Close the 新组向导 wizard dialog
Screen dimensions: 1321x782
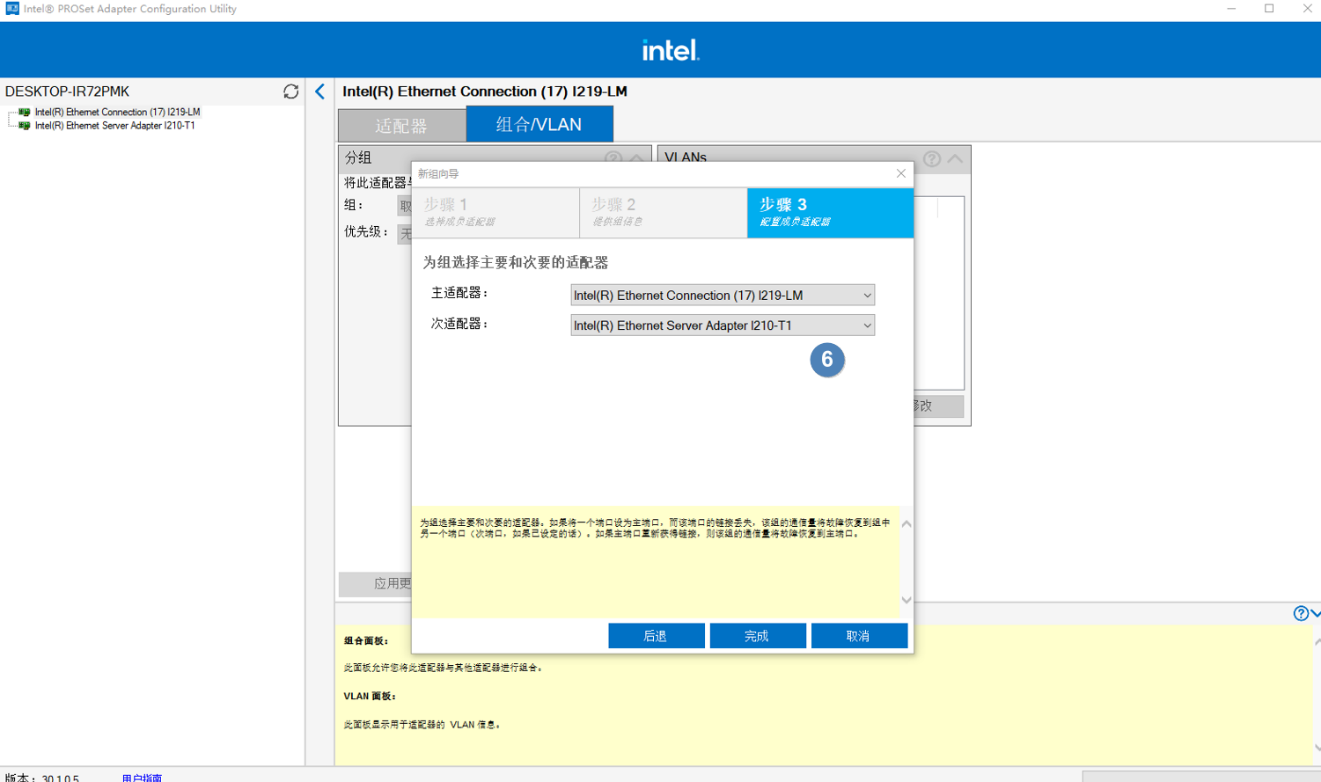[x=901, y=174]
